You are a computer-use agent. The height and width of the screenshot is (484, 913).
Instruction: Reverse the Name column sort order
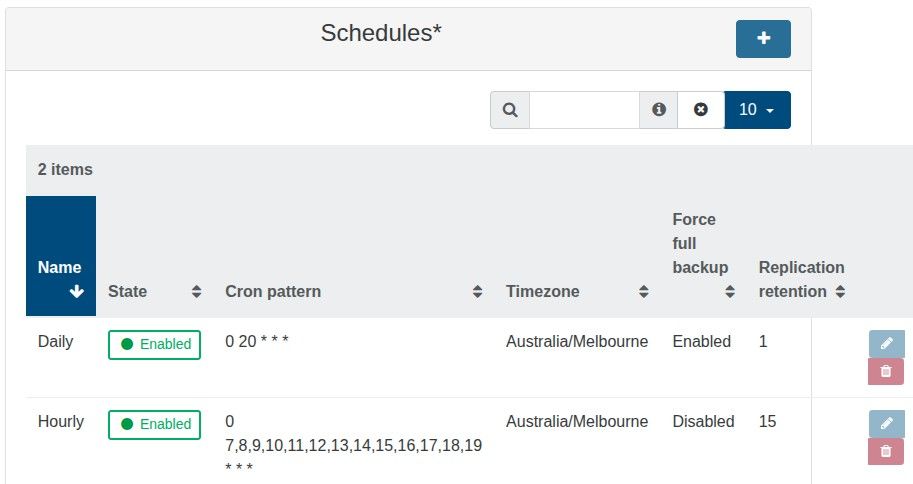(x=61, y=279)
